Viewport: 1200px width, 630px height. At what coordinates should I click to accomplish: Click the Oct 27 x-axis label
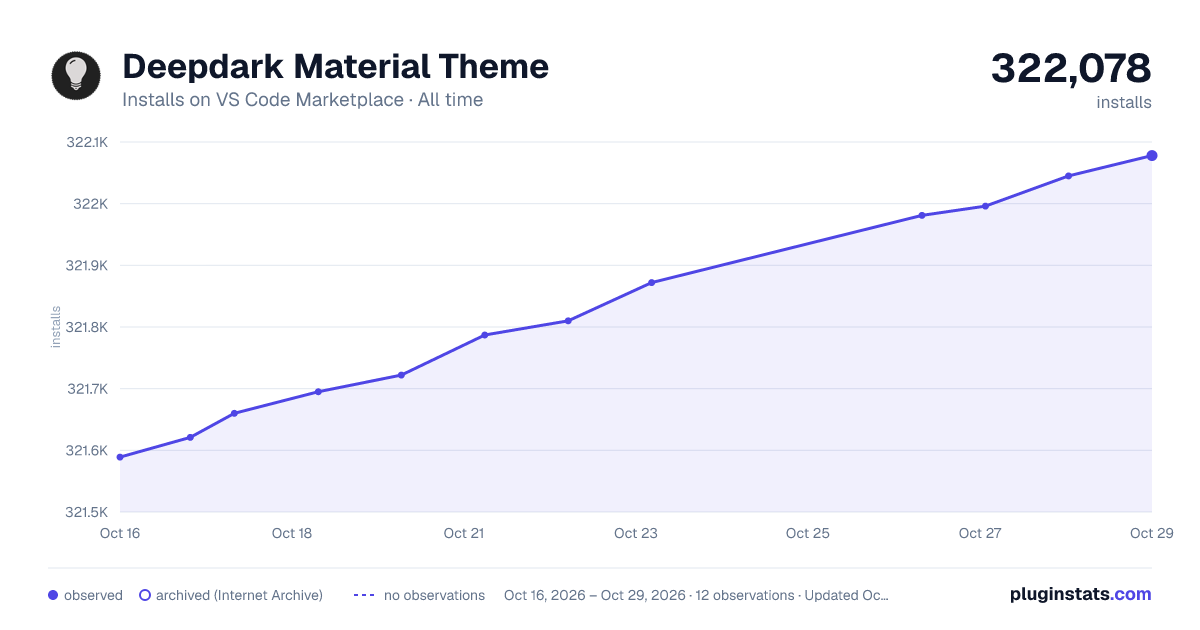[980, 533]
